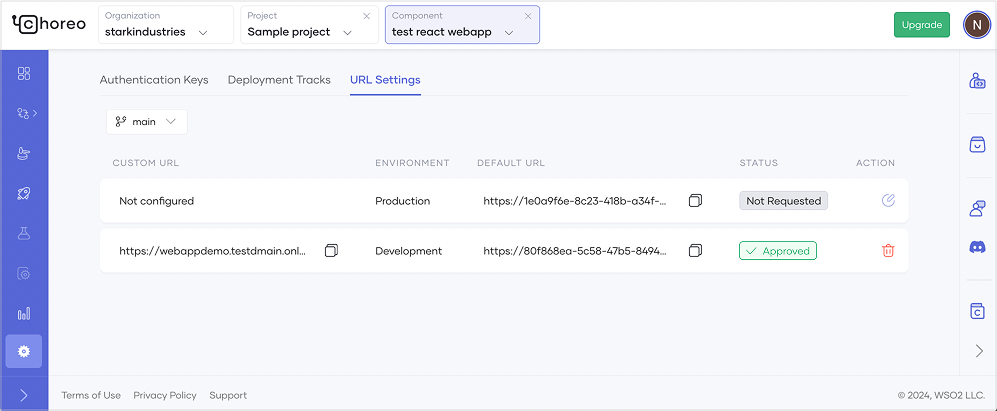Click the Choreo logo
The image size is (997, 411).
[48, 25]
